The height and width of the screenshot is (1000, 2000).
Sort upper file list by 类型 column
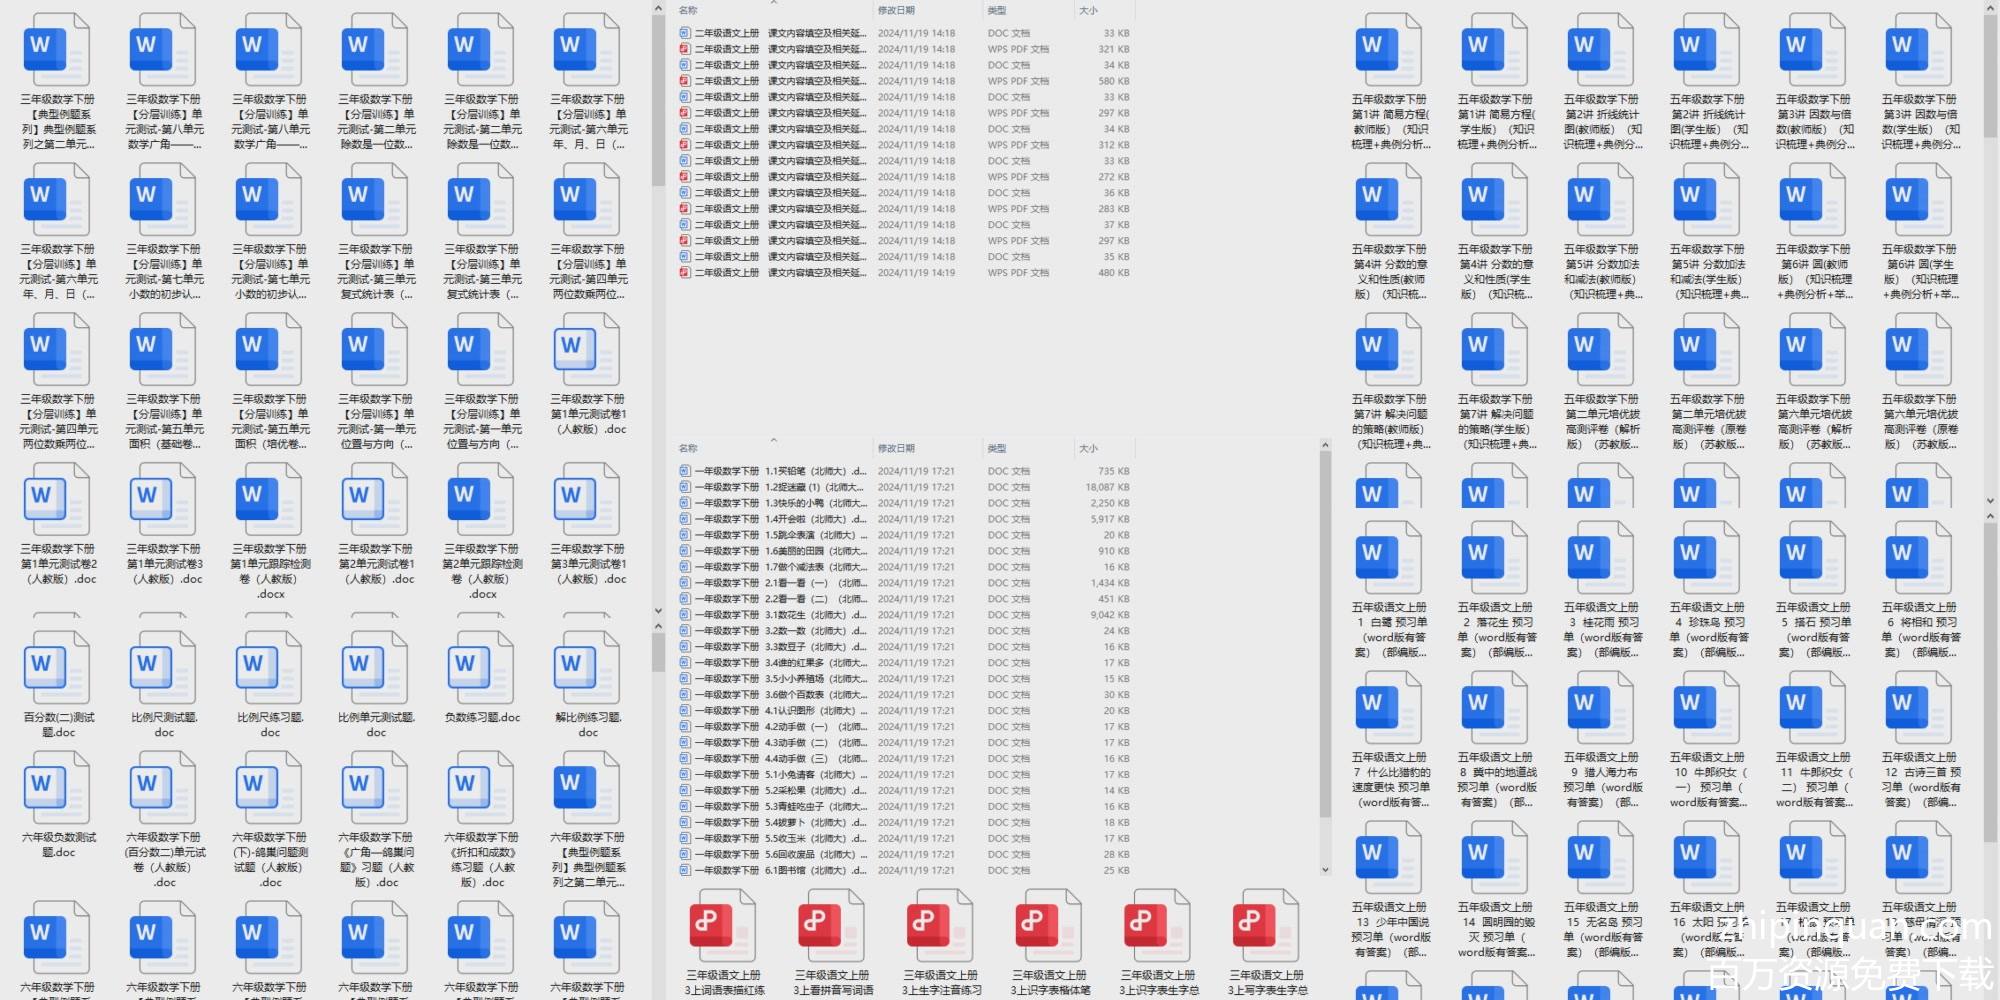[997, 11]
